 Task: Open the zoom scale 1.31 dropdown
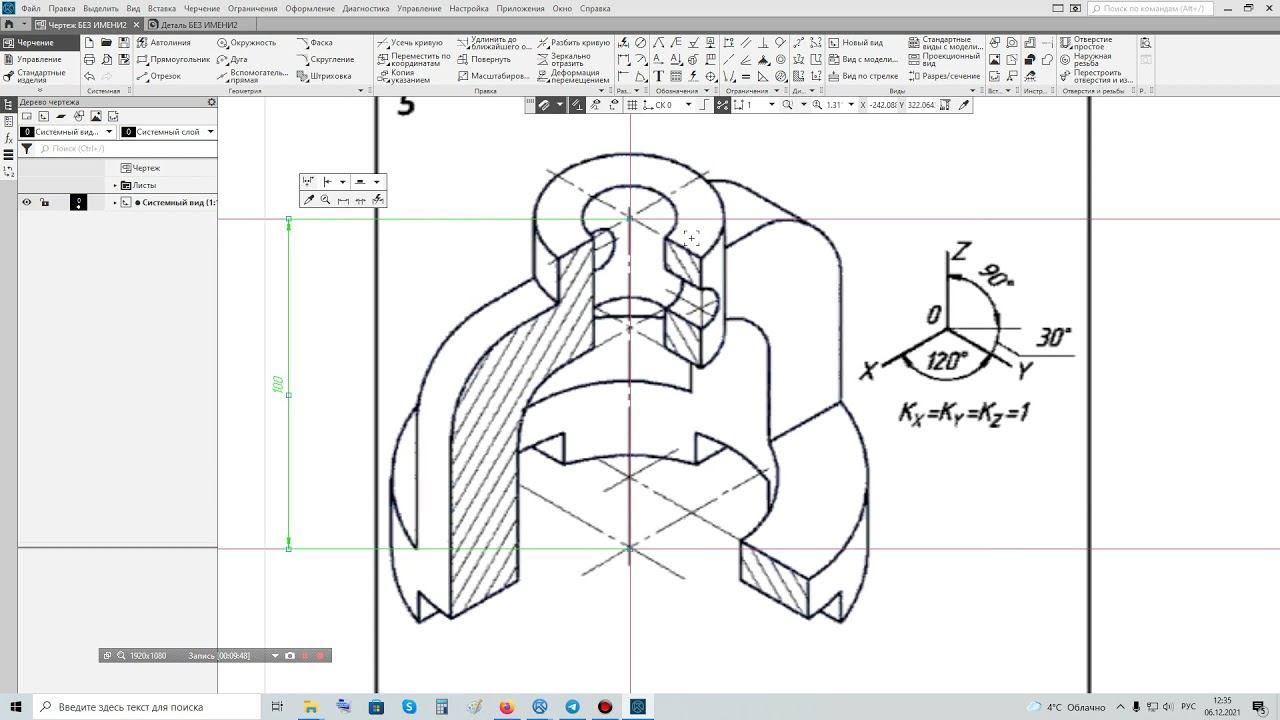851,105
